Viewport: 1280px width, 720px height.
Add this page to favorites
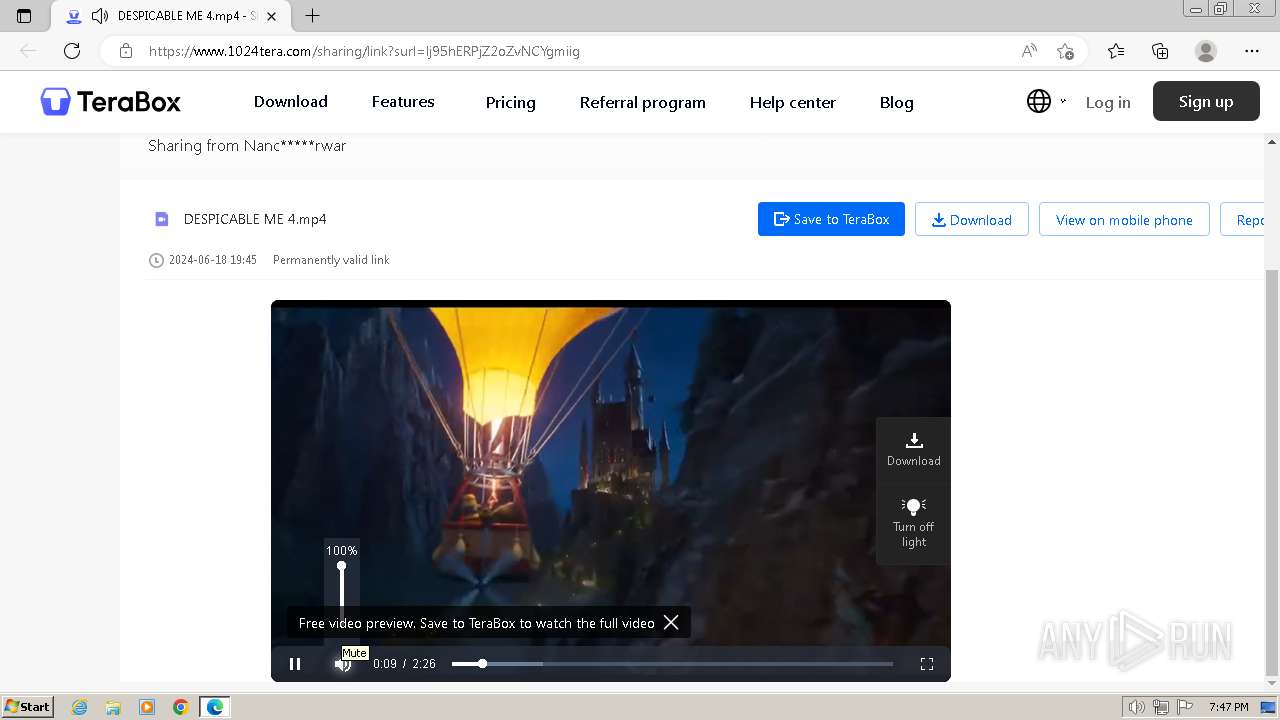[1065, 51]
